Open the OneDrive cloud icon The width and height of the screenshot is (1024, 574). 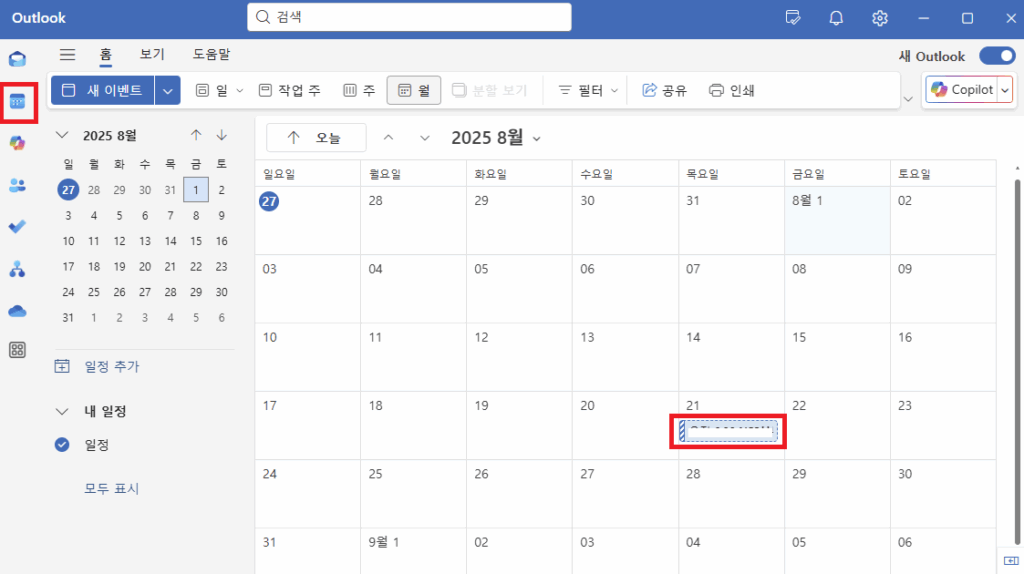click(x=18, y=311)
